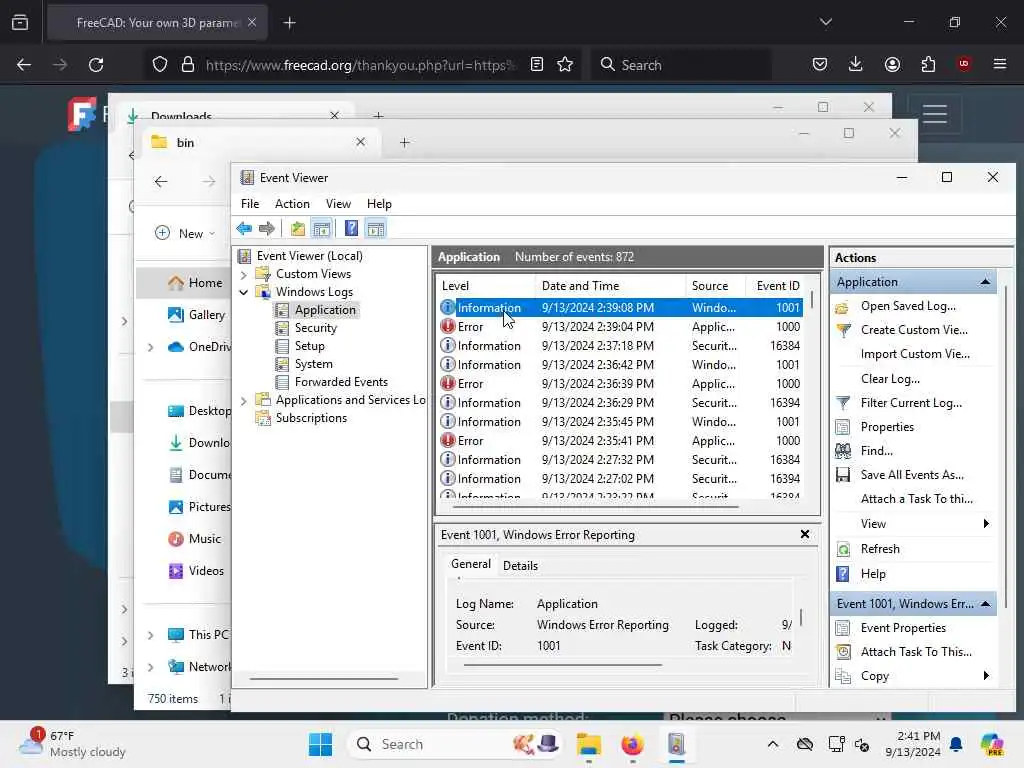The height and width of the screenshot is (768, 1024).
Task: Expand Applications and Services Logs node
Action: pos(244,400)
